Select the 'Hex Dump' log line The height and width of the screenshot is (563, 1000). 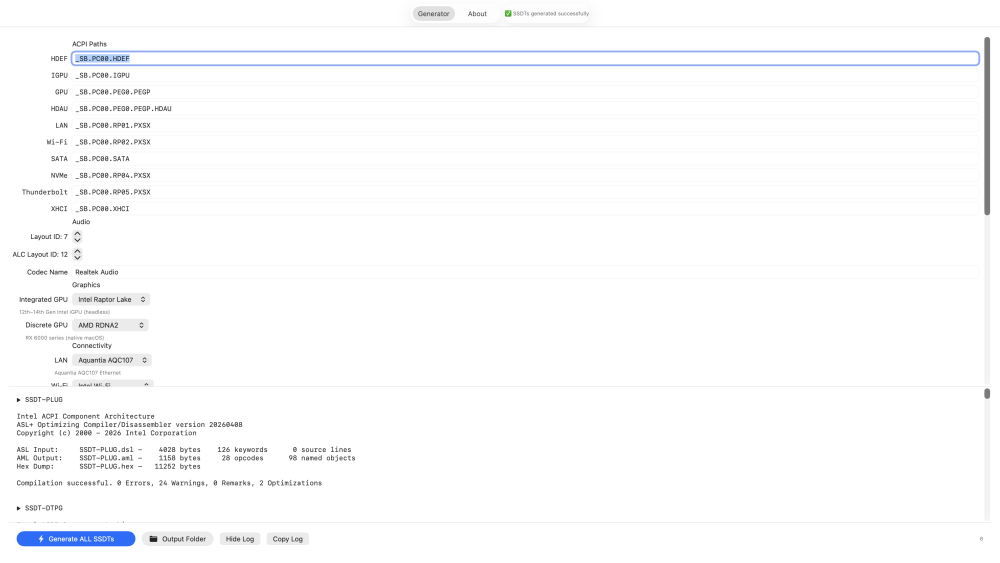[108, 466]
